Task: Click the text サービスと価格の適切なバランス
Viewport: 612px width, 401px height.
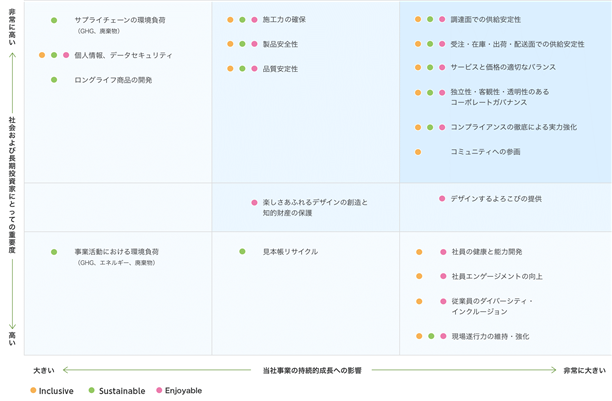Action: [503, 67]
